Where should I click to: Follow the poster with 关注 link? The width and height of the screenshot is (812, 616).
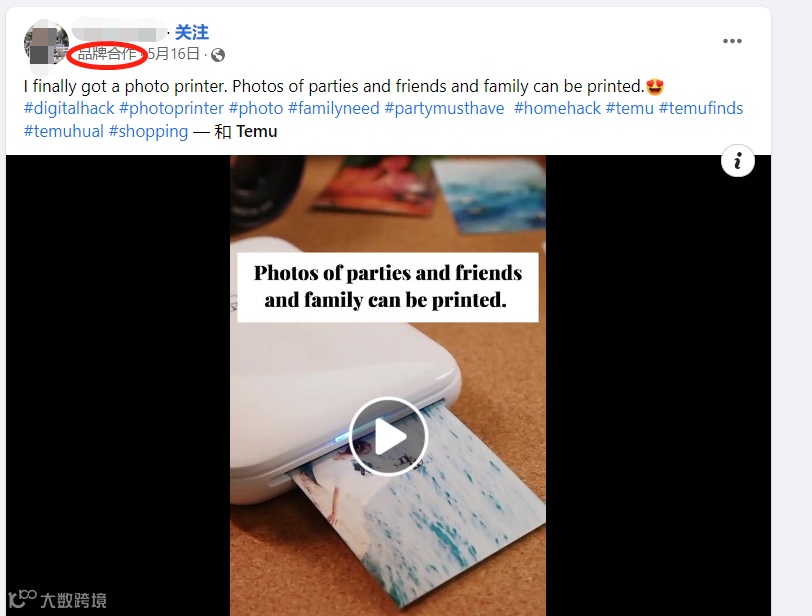tap(192, 33)
